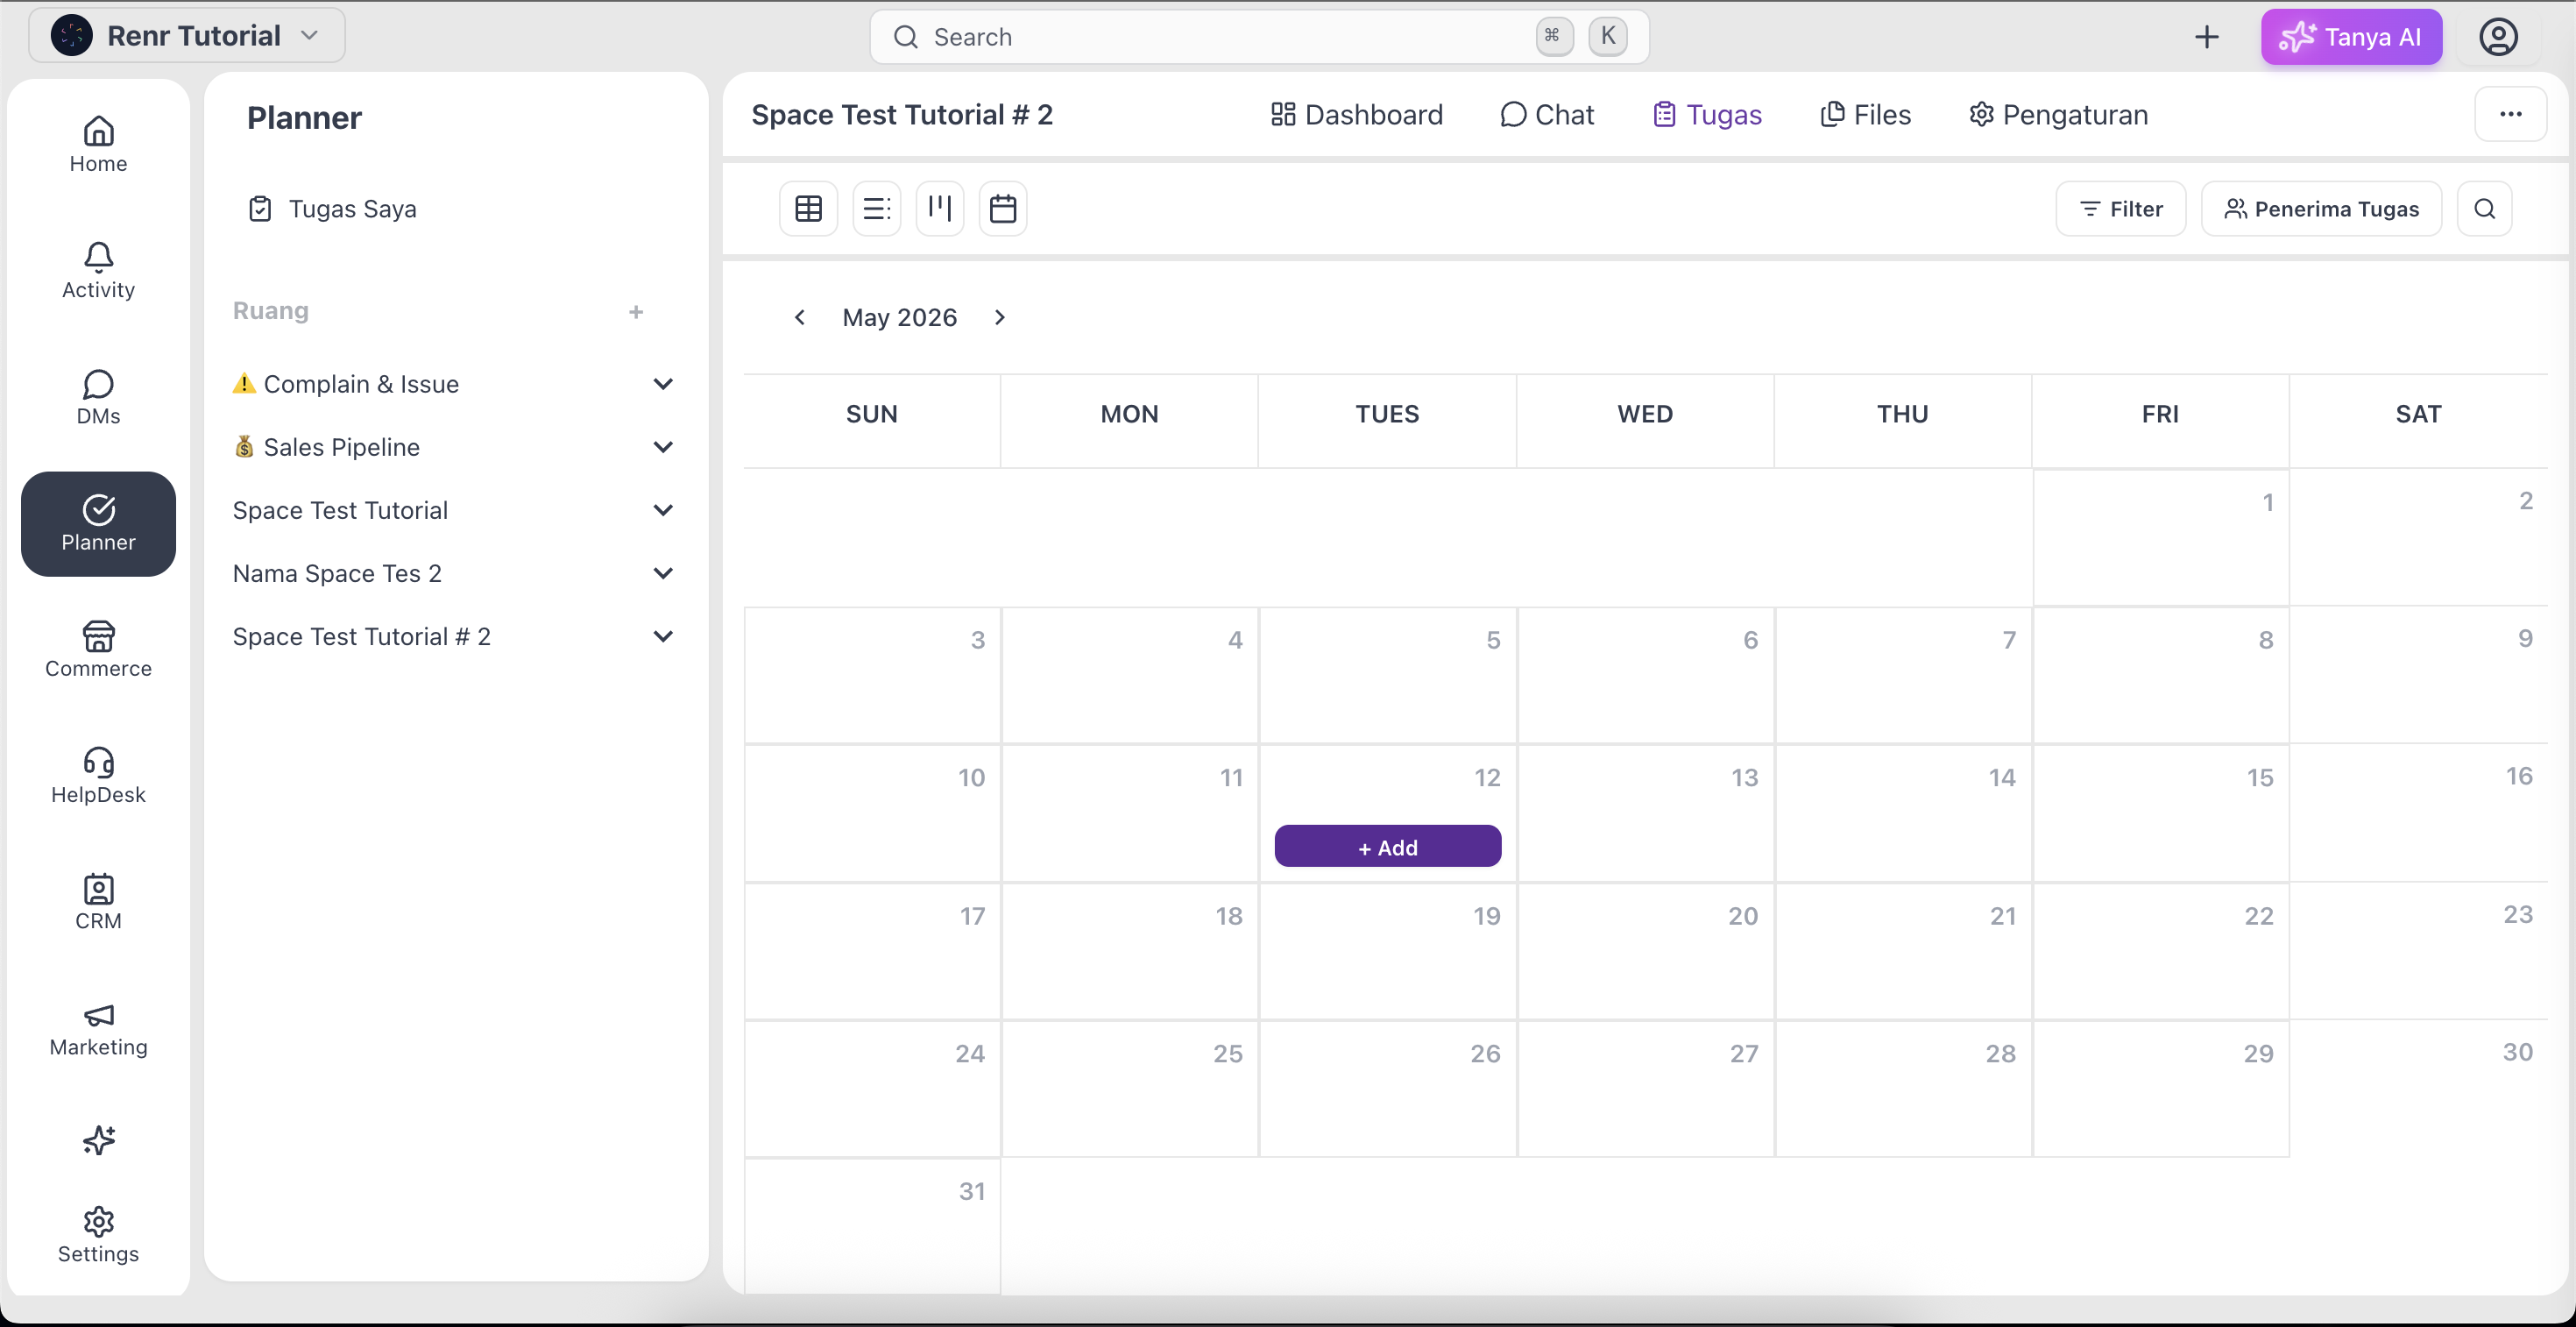This screenshot has height=1327, width=2576.
Task: Click the Search input field
Action: coord(1259,37)
